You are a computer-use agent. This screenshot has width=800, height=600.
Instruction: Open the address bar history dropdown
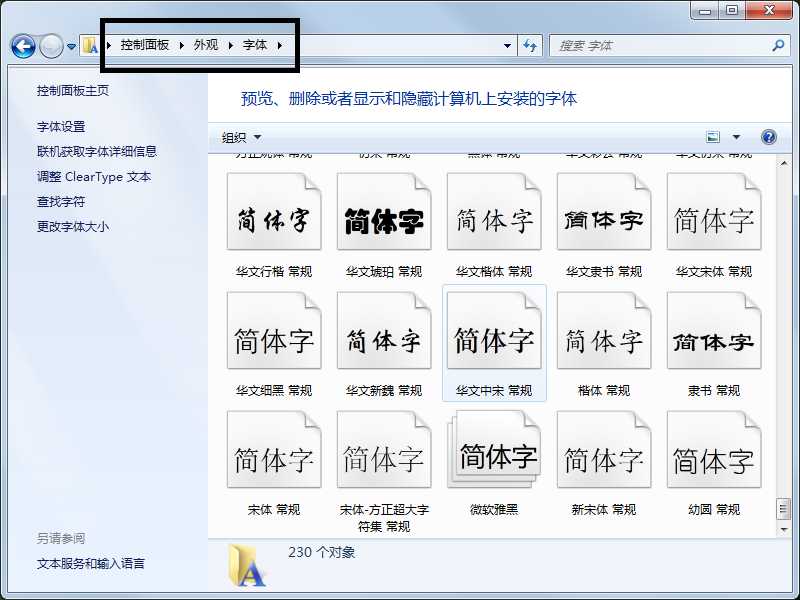click(x=507, y=46)
